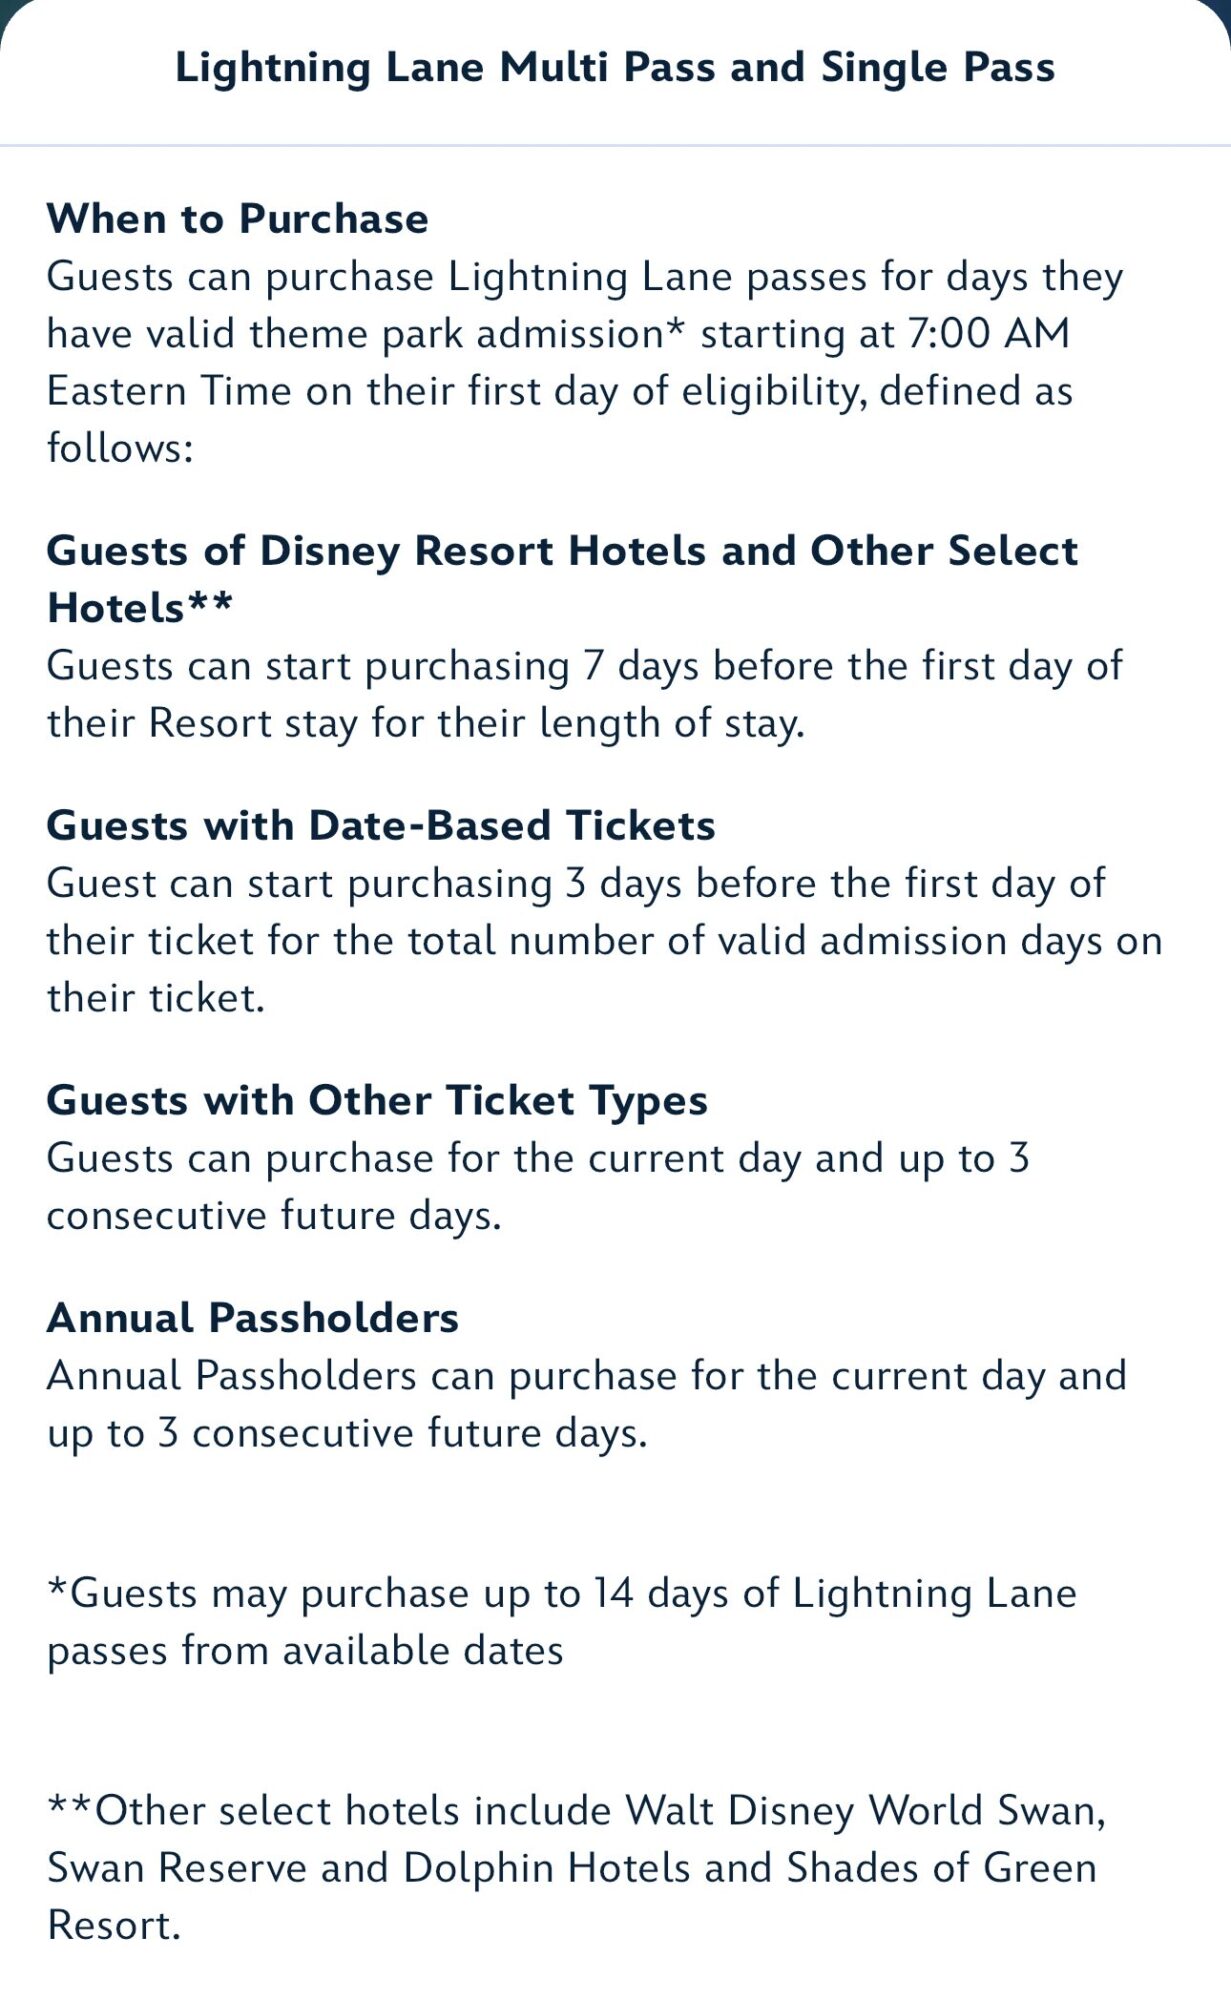This screenshot has height=2000, width=1231.
Task: Select the When to Purchase heading
Action: click(237, 219)
